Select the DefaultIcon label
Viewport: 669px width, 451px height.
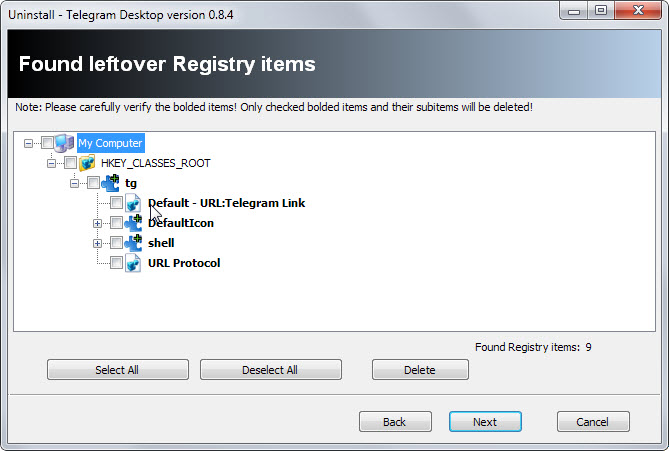181,223
